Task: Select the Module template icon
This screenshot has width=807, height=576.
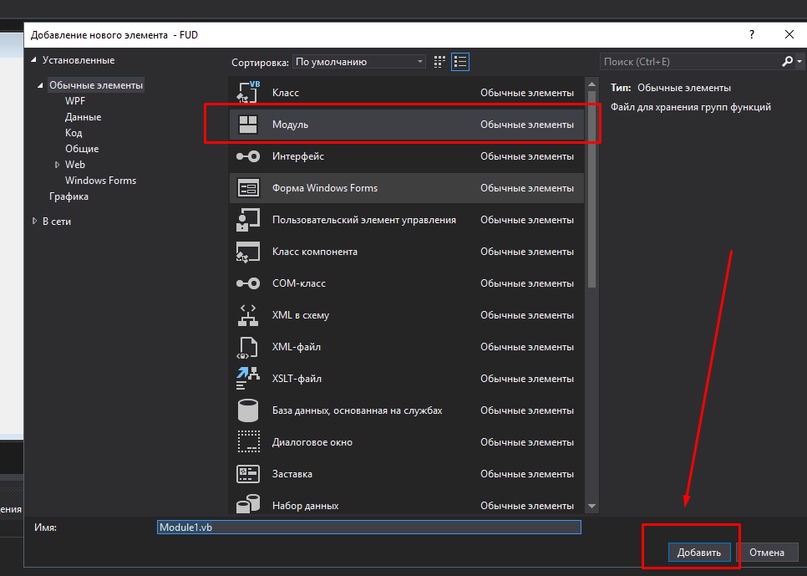Action: (247, 125)
